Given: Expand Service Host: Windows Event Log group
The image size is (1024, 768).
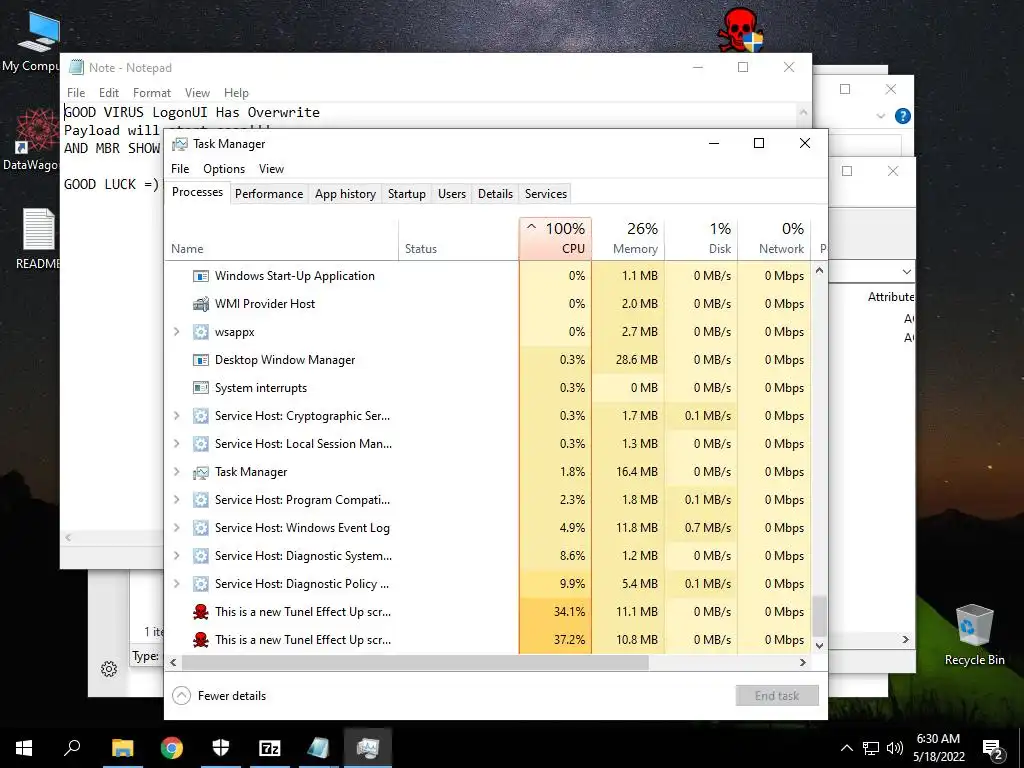Looking at the screenshot, I should [x=176, y=528].
